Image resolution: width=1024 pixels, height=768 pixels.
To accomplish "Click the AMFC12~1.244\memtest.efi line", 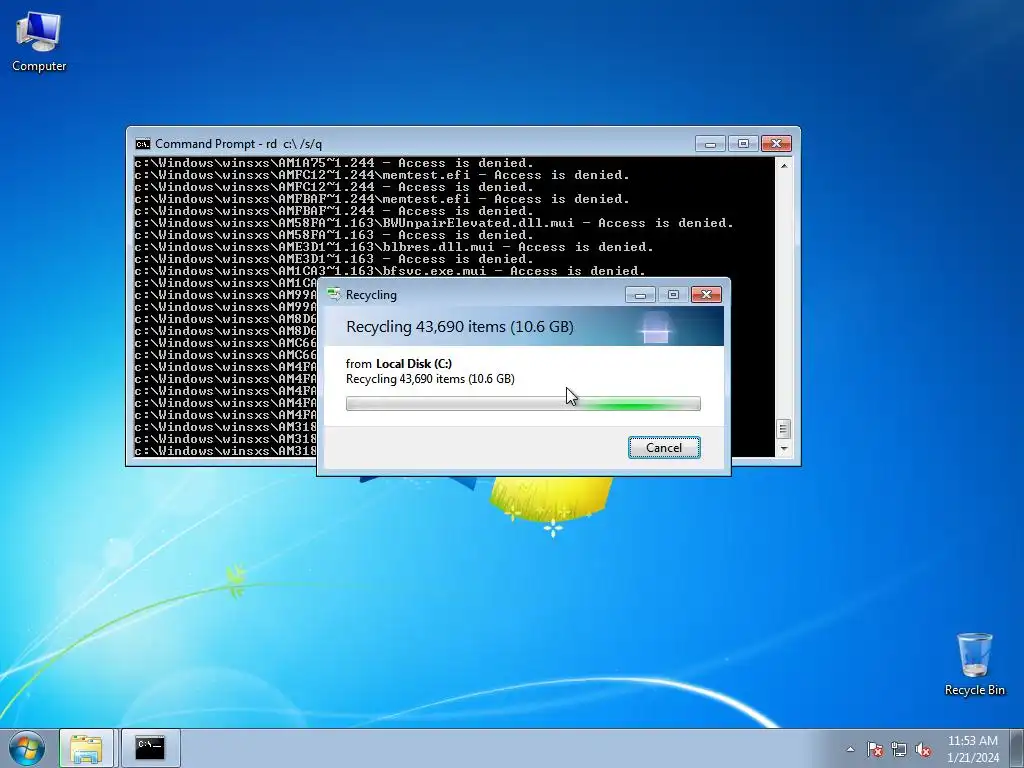I will tap(382, 175).
